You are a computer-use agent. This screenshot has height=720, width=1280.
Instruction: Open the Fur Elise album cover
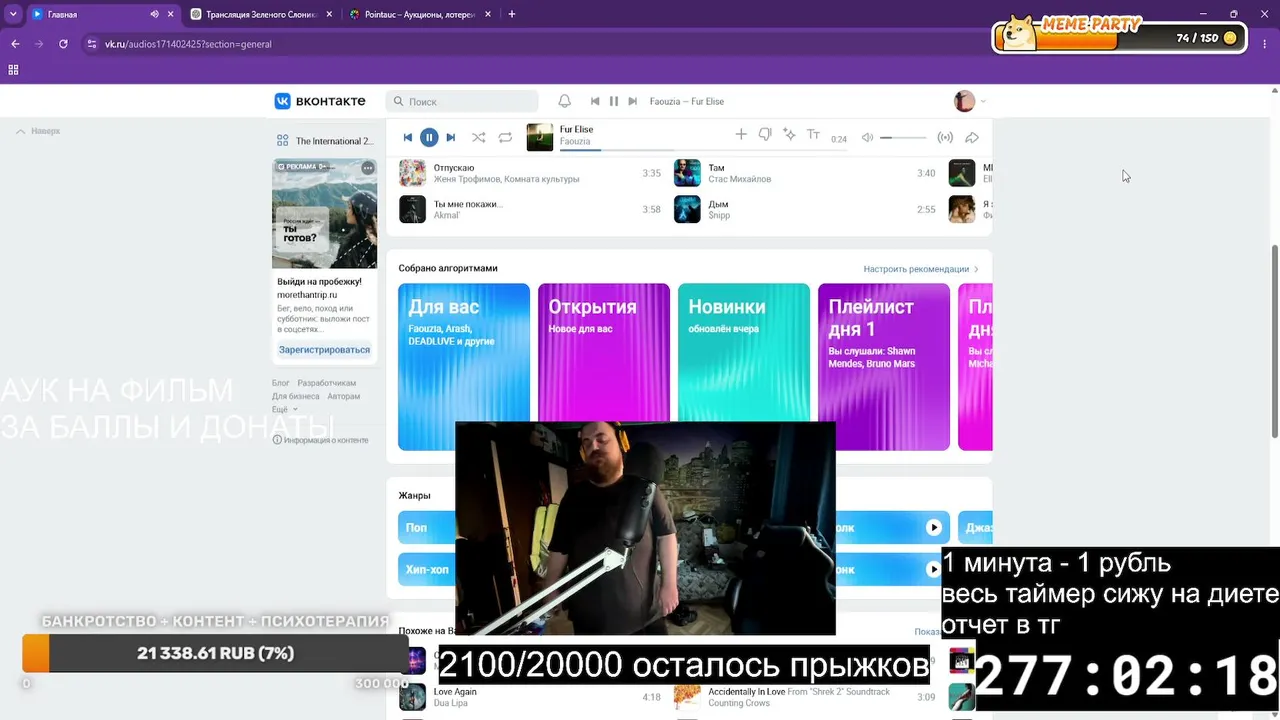(540, 137)
